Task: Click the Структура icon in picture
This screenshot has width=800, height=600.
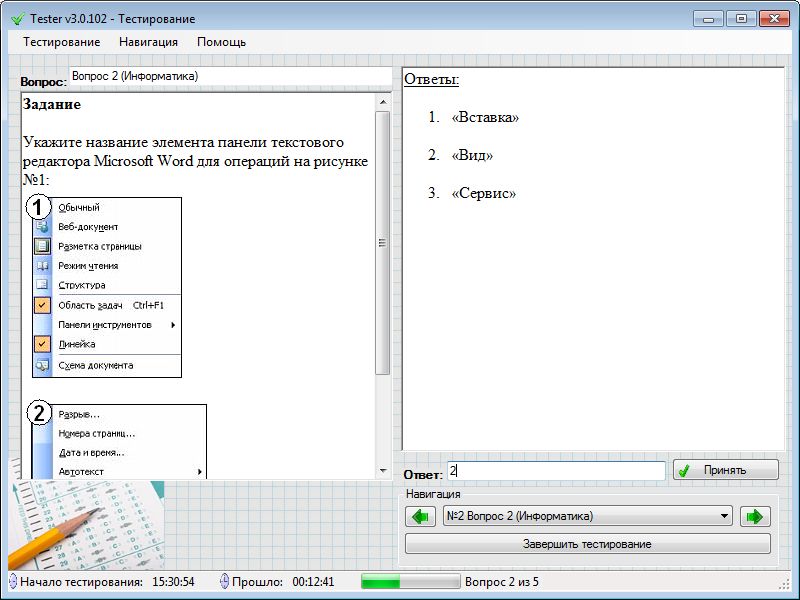Action: (x=42, y=285)
